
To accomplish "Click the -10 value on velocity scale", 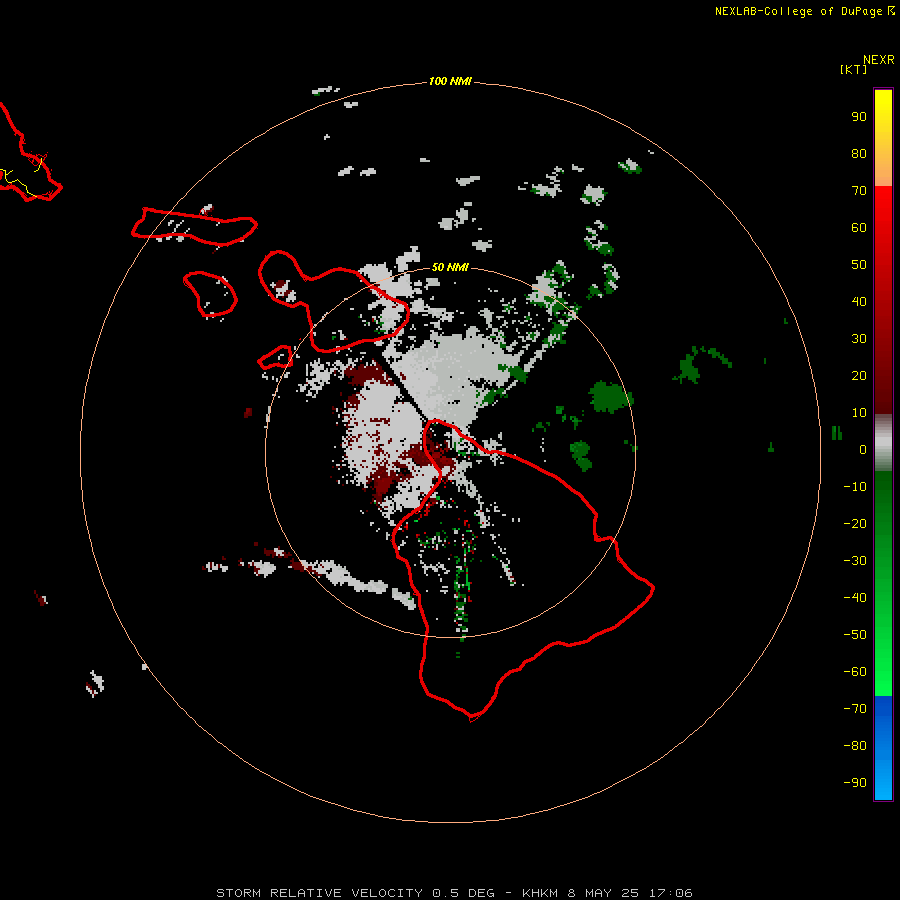I will coord(855,487).
